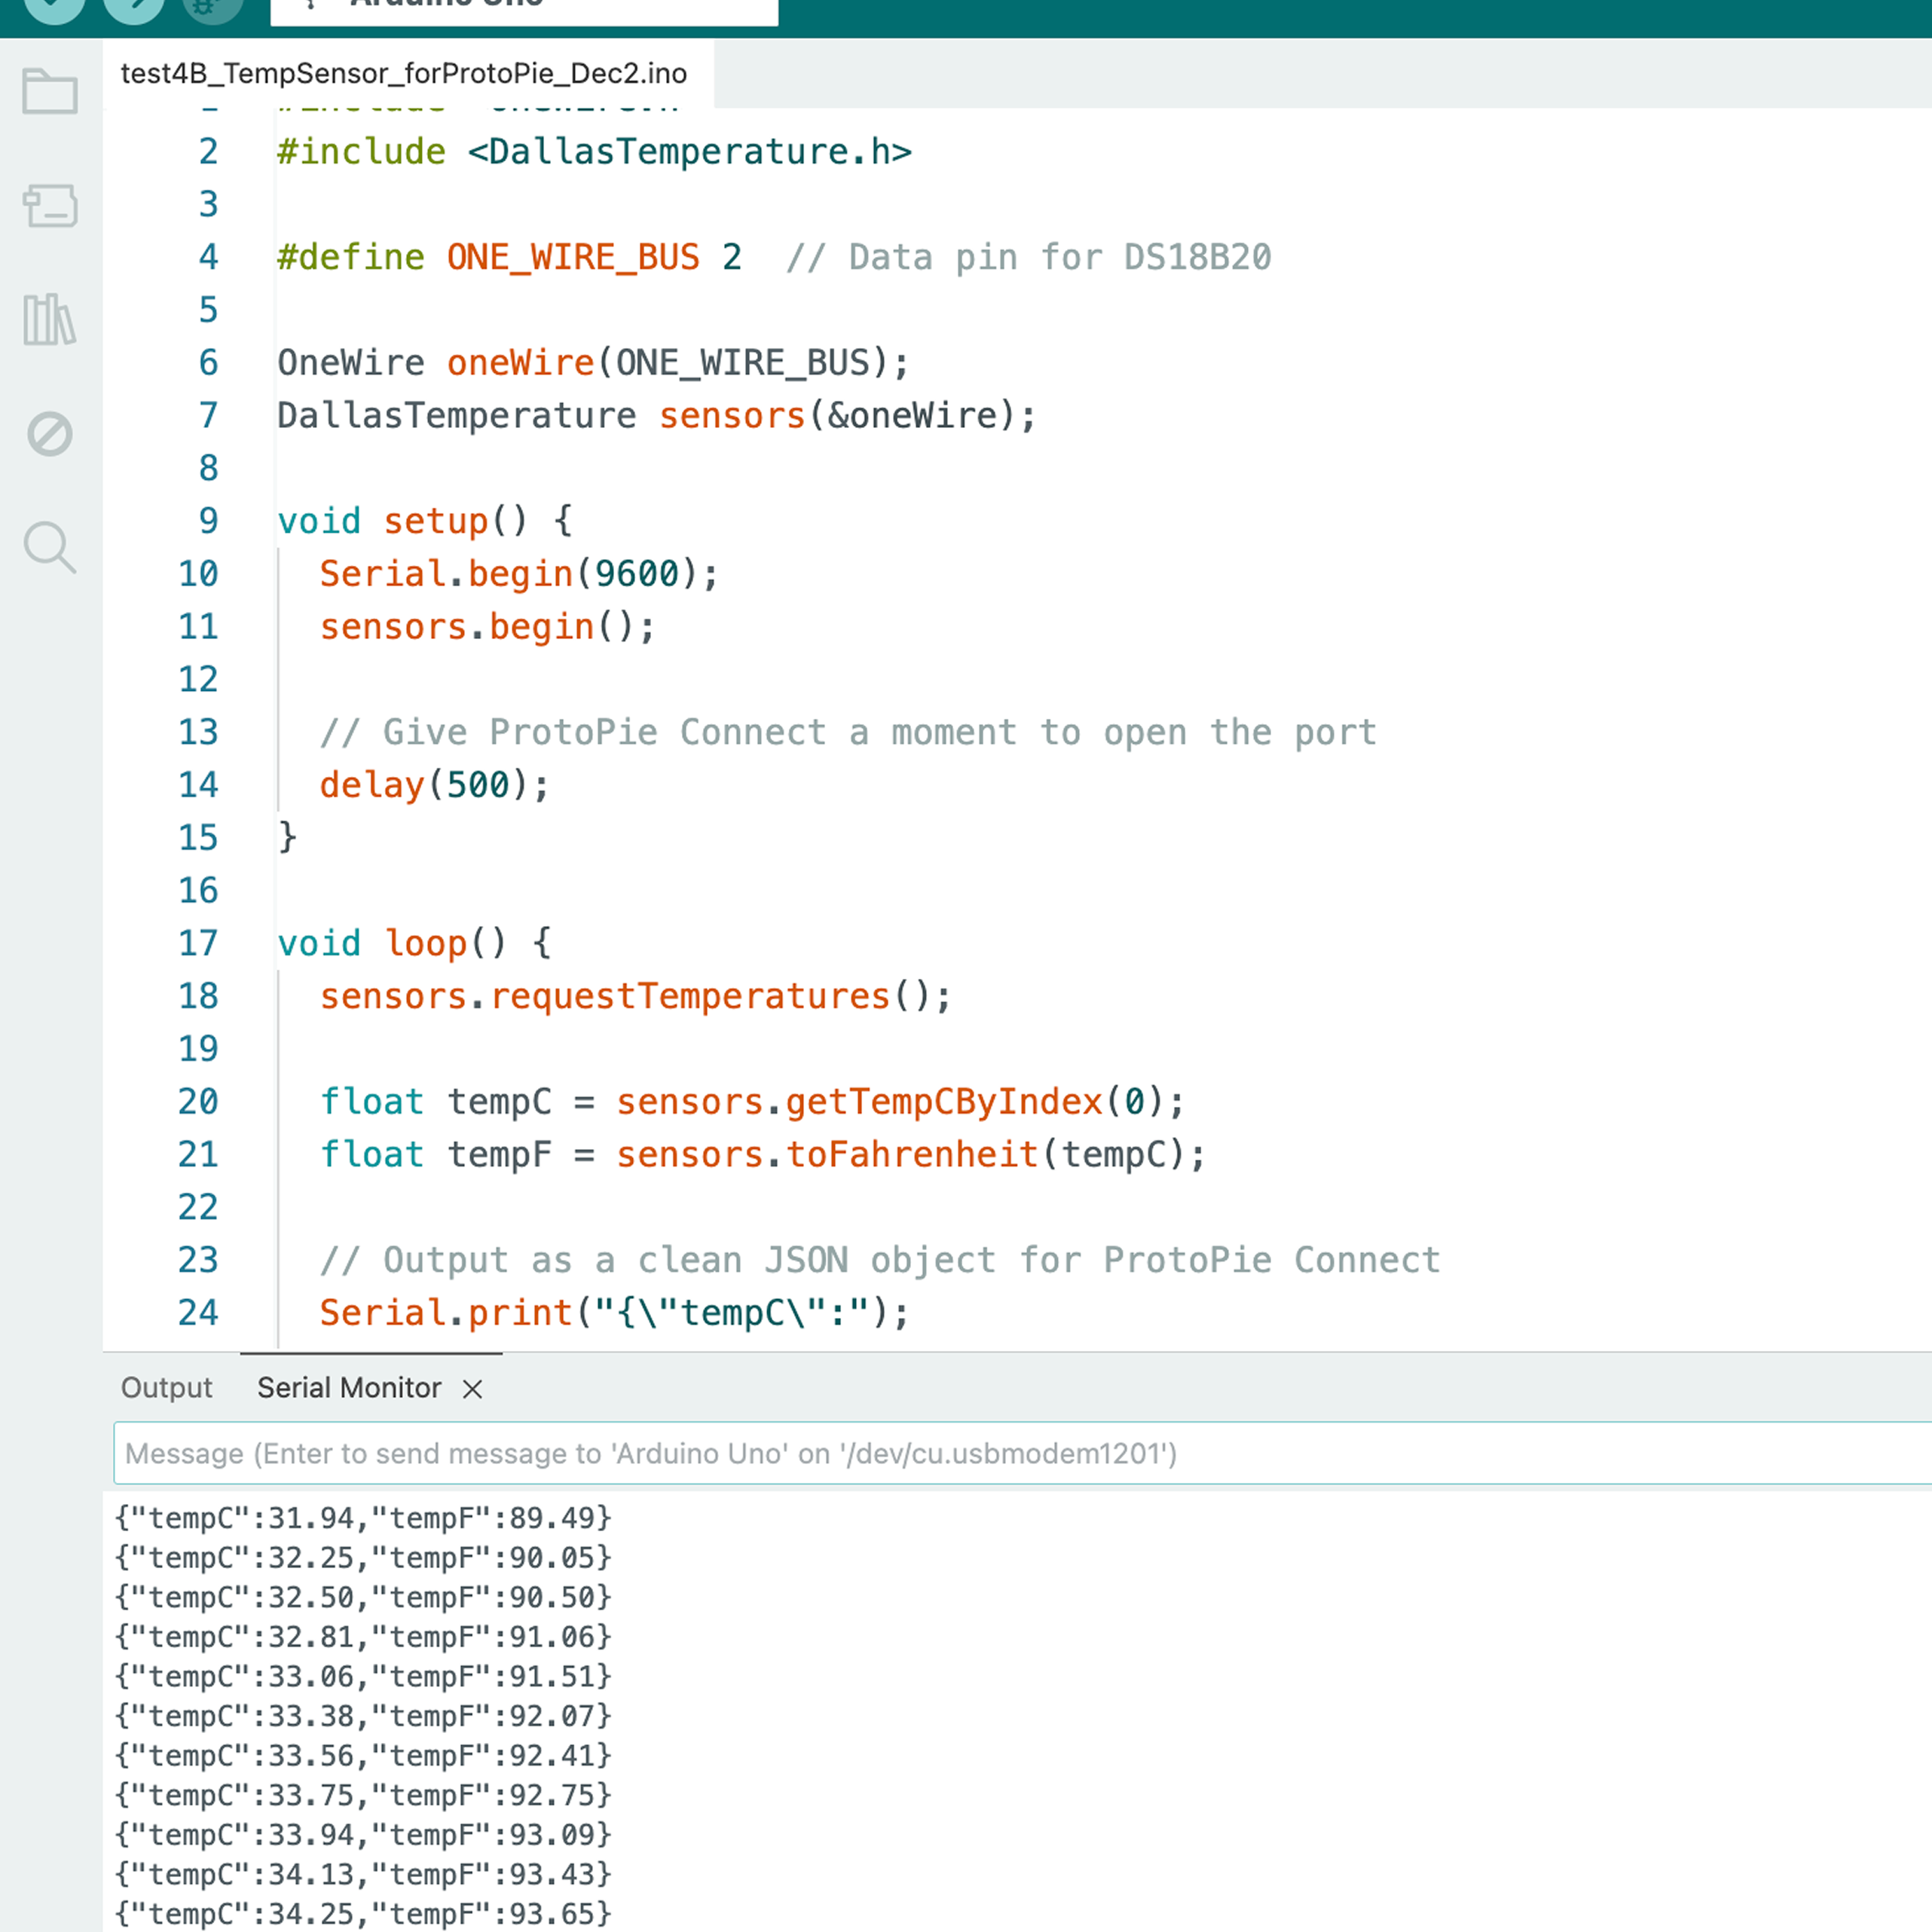Viewport: 1932px width, 1932px height.
Task: Close the Serial Monitor tab
Action: click(471, 1389)
